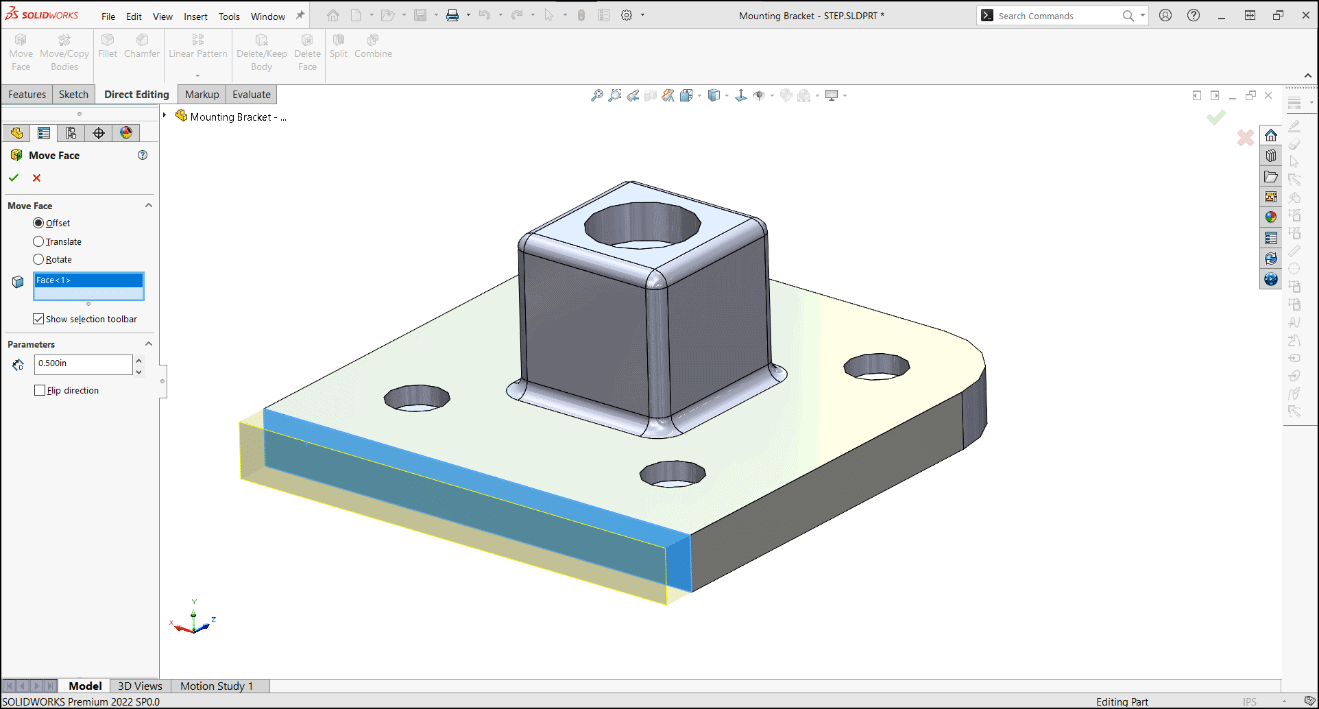This screenshot has width=1319, height=709.
Task: Collapse the Parameters section
Action: [149, 344]
